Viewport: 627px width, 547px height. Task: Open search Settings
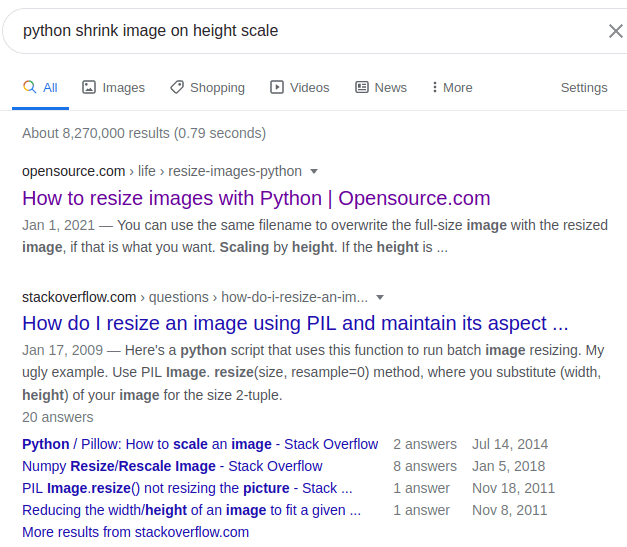pos(584,88)
